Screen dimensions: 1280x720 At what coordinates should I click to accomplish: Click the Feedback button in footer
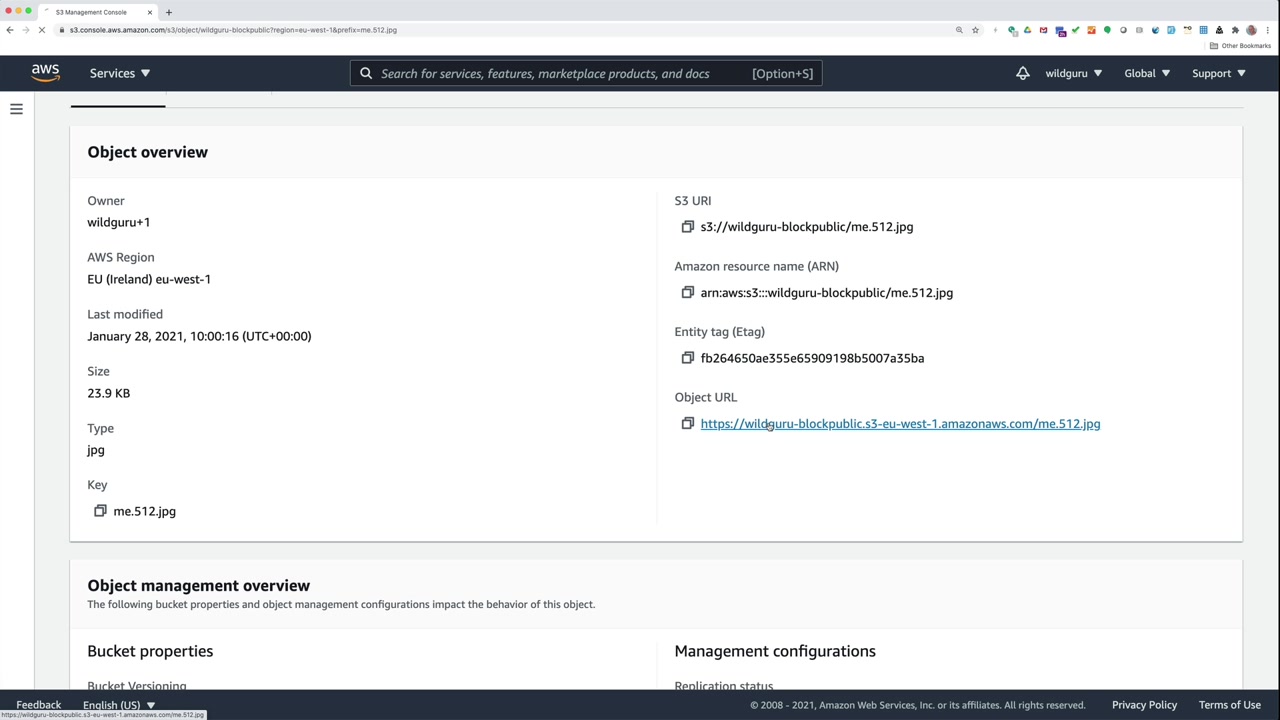[x=38, y=705]
